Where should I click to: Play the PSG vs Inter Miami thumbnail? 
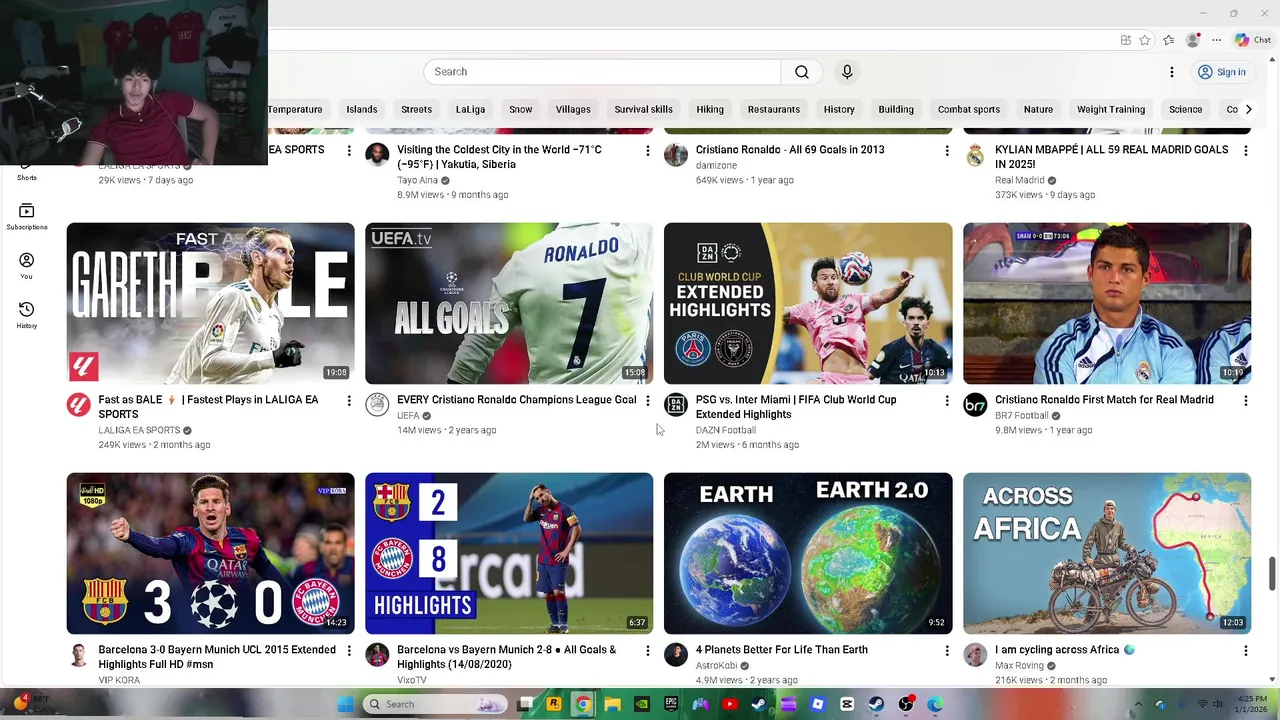tap(808, 303)
